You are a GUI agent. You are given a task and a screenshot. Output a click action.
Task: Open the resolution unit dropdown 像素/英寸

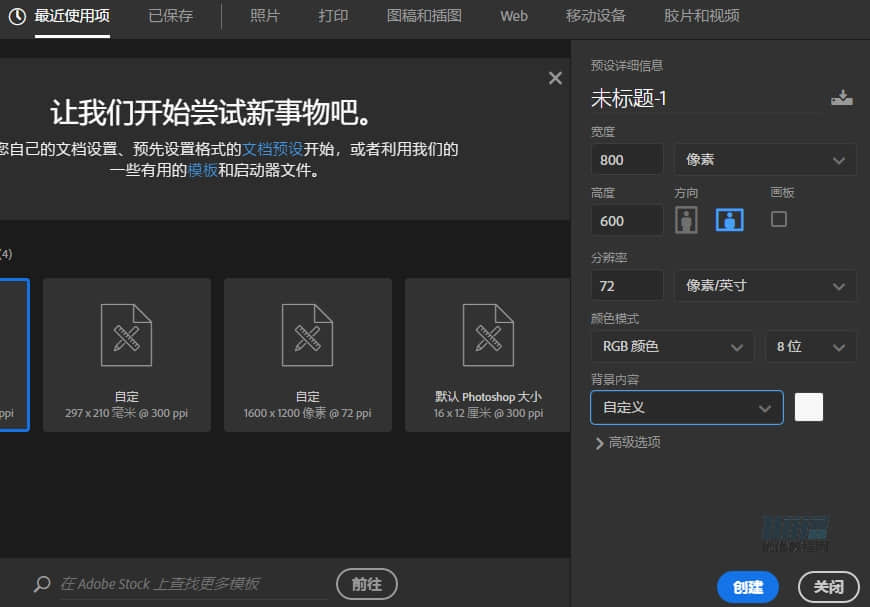click(x=765, y=286)
